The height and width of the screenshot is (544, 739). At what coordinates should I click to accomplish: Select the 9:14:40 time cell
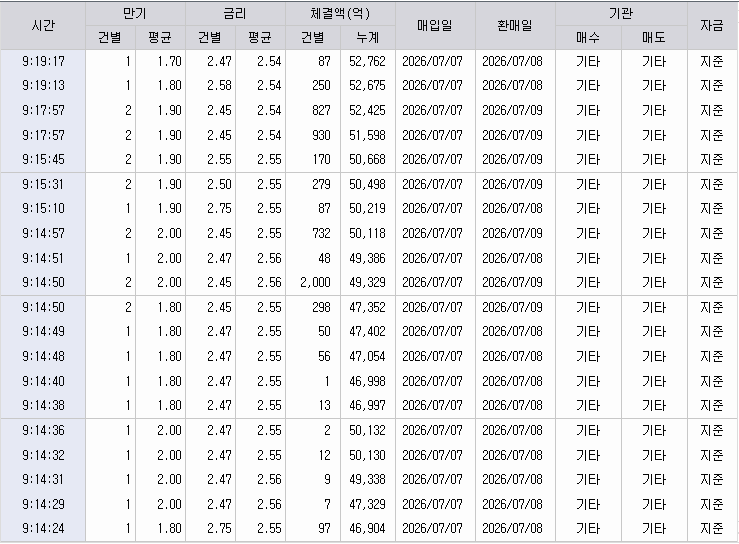pos(43,381)
